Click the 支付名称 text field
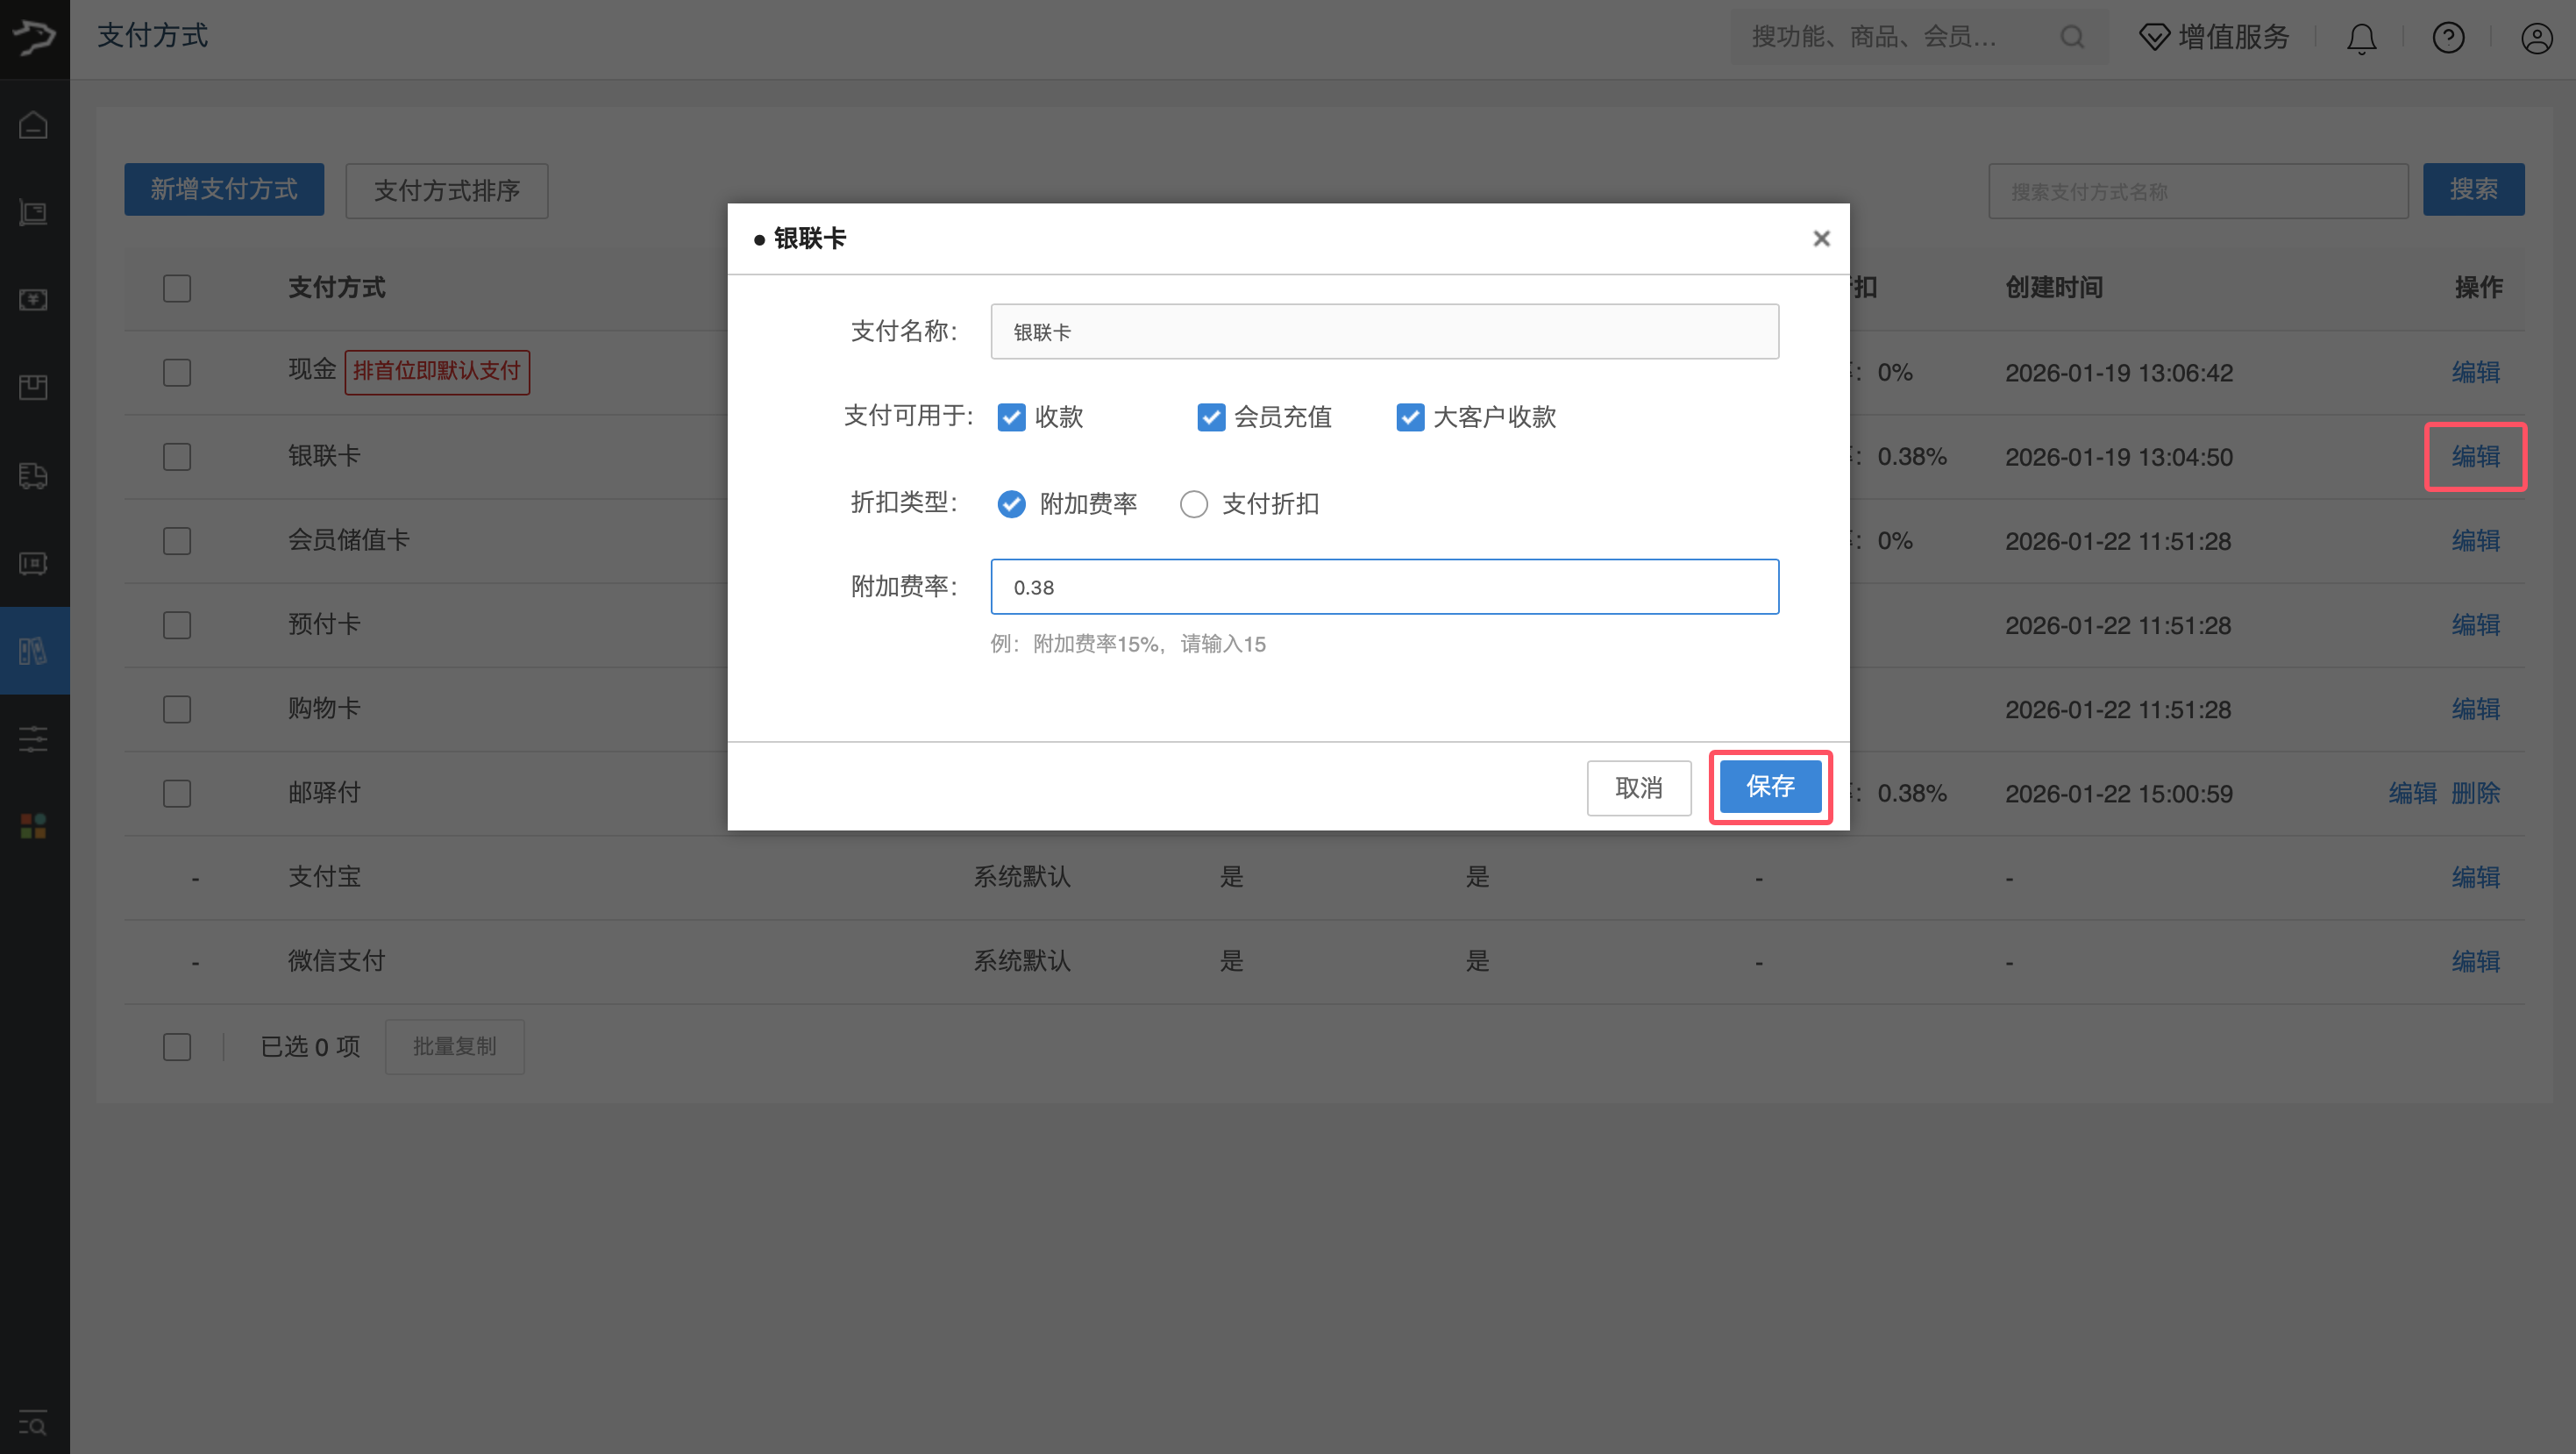2576x1454 pixels. (x=1384, y=332)
